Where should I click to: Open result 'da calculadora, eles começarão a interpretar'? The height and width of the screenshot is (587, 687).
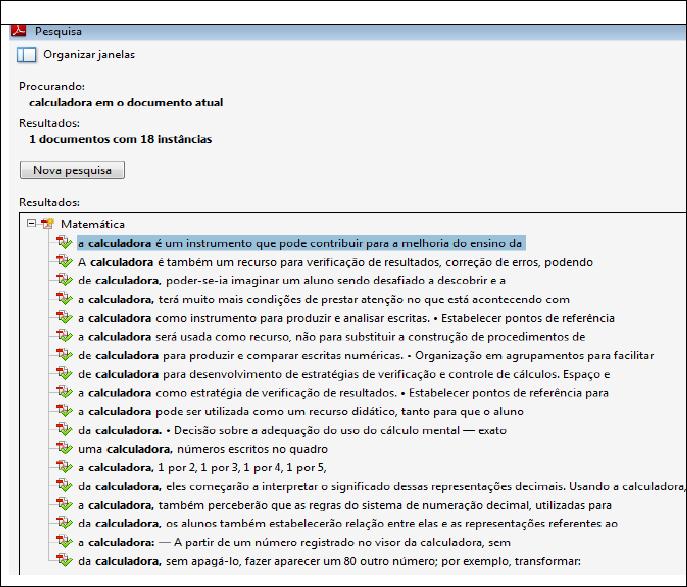point(381,487)
